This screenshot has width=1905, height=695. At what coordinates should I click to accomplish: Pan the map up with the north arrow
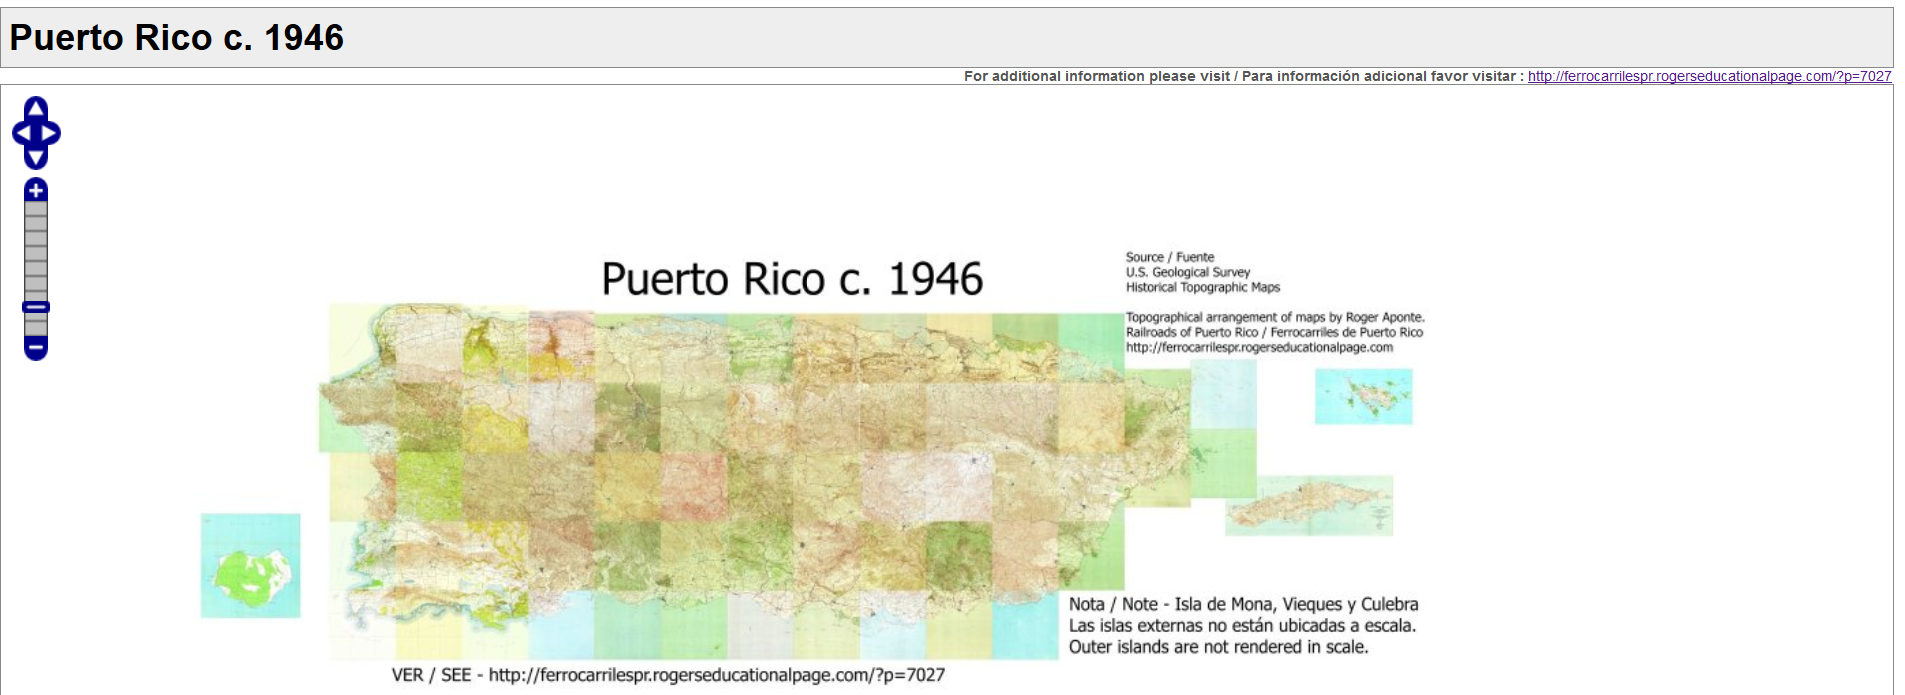click(36, 108)
